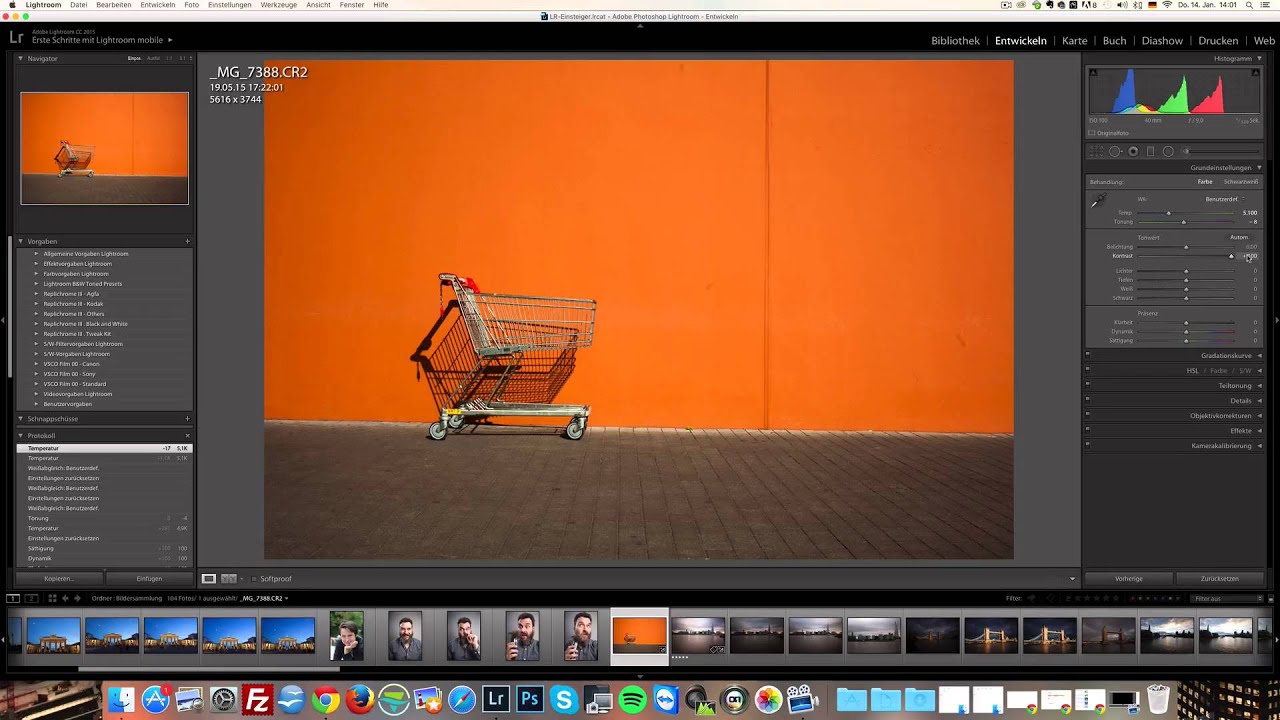1280x720 pixels.
Task: Click the Navigator preview image
Action: (x=104, y=148)
